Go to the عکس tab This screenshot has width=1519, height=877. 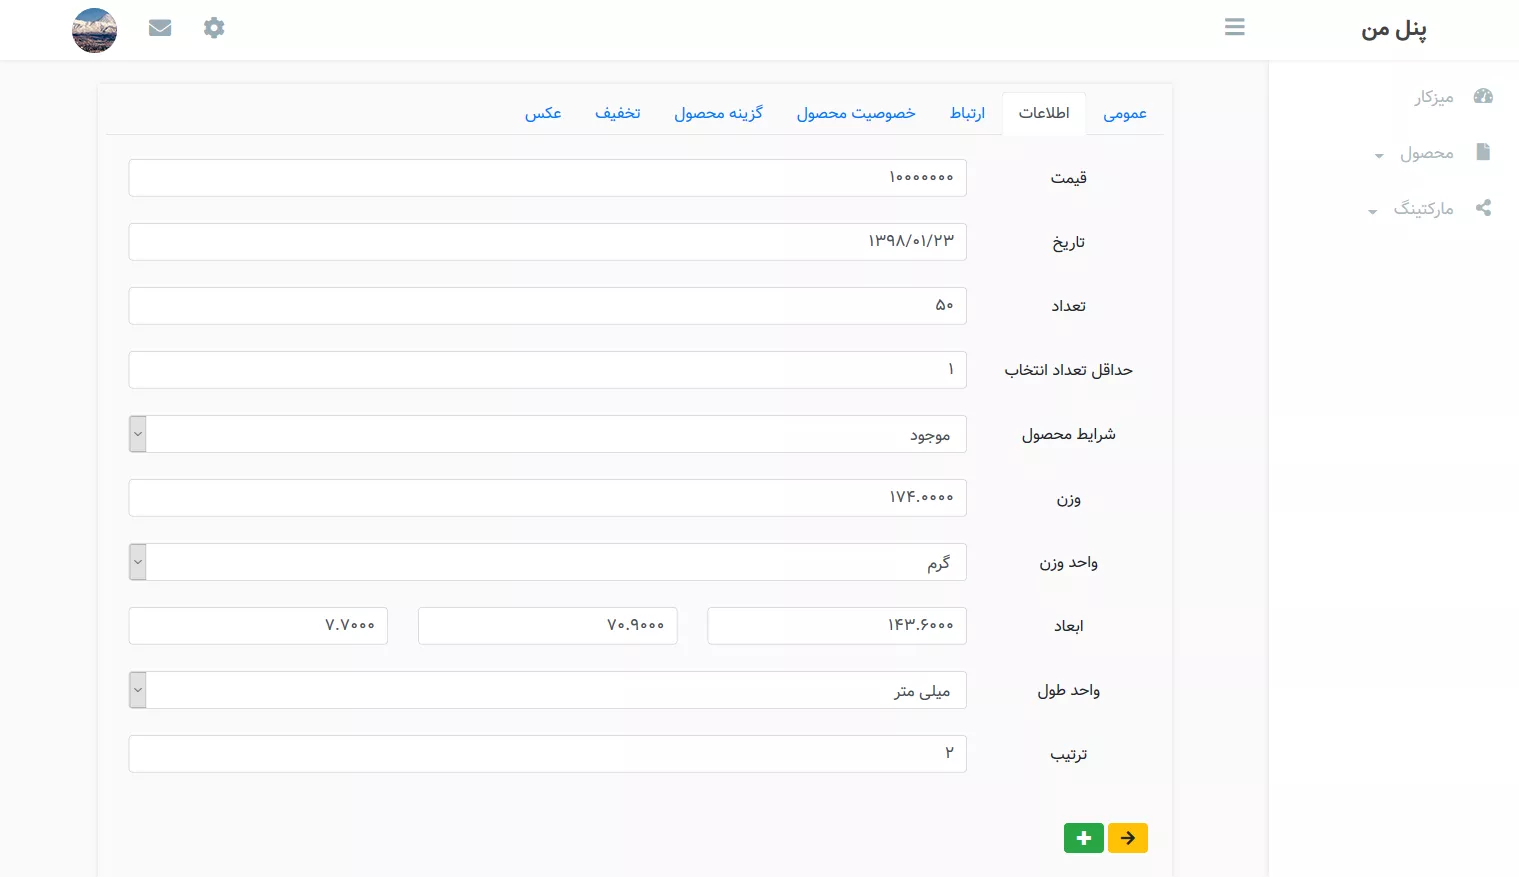coord(543,113)
